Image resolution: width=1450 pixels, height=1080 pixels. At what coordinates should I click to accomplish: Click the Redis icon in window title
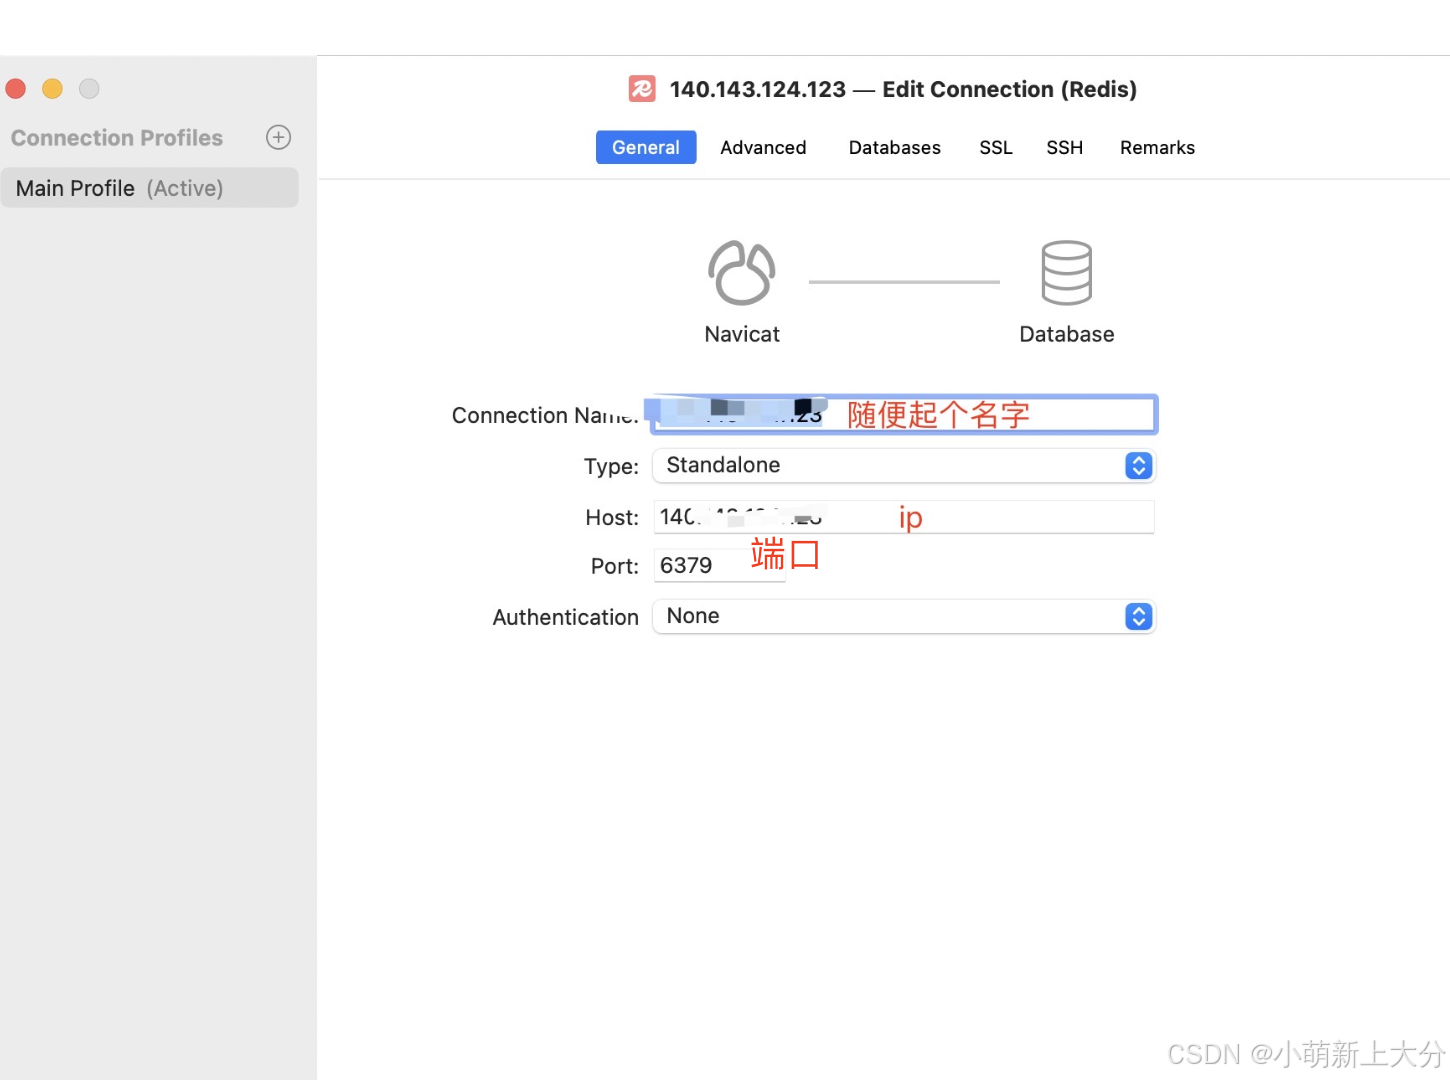point(642,89)
